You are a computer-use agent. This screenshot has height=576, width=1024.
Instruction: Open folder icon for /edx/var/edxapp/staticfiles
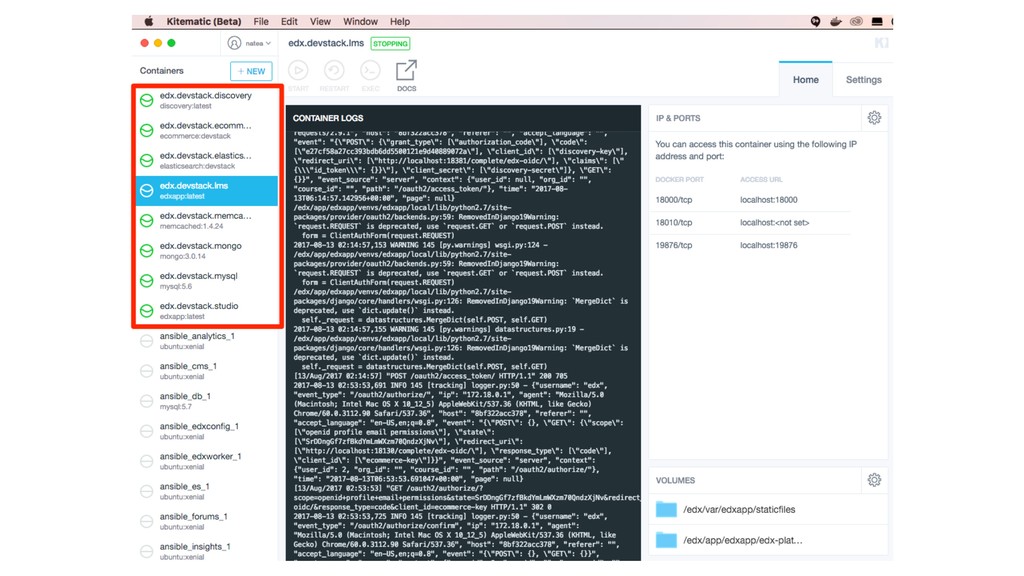(x=666, y=509)
